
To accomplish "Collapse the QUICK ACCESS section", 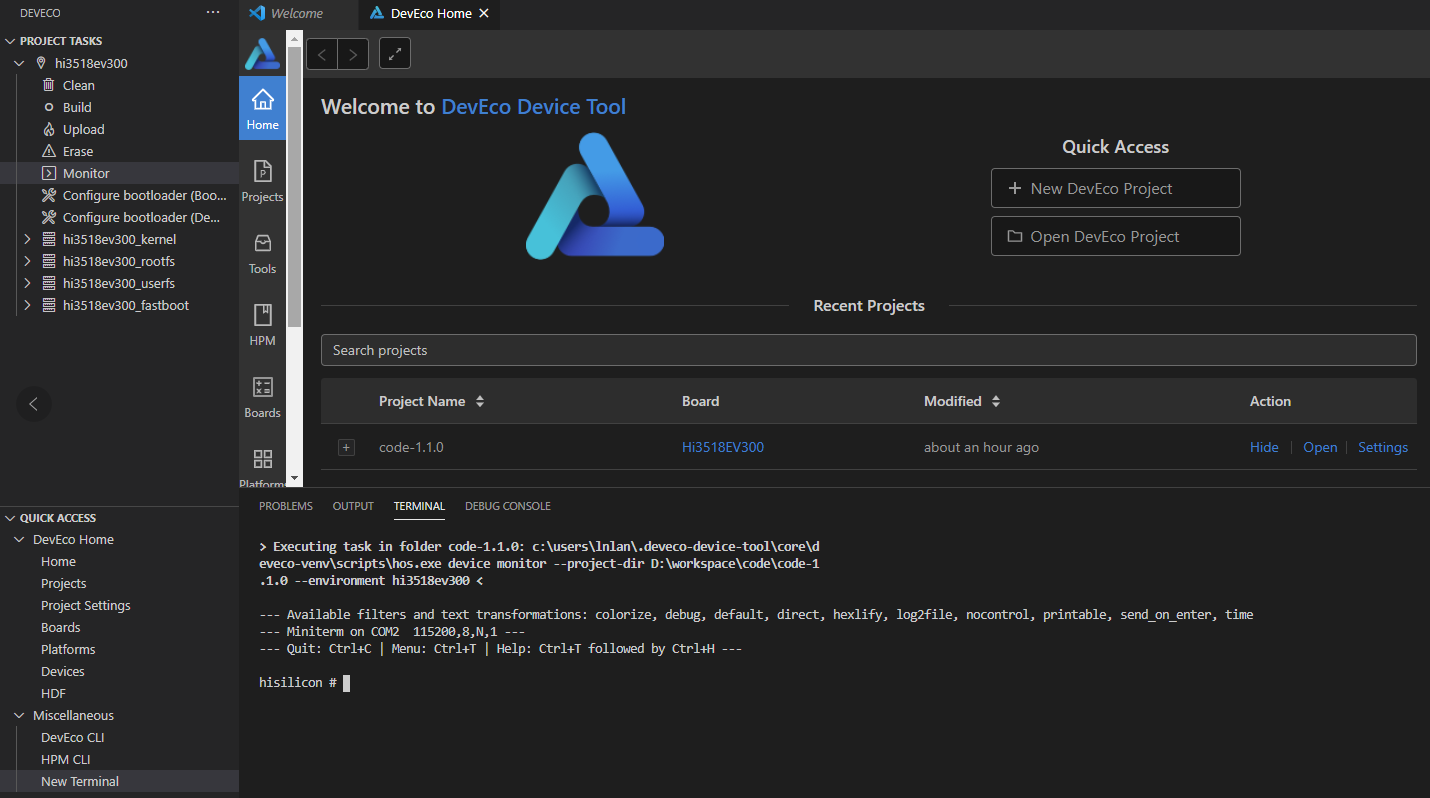I will coord(10,518).
